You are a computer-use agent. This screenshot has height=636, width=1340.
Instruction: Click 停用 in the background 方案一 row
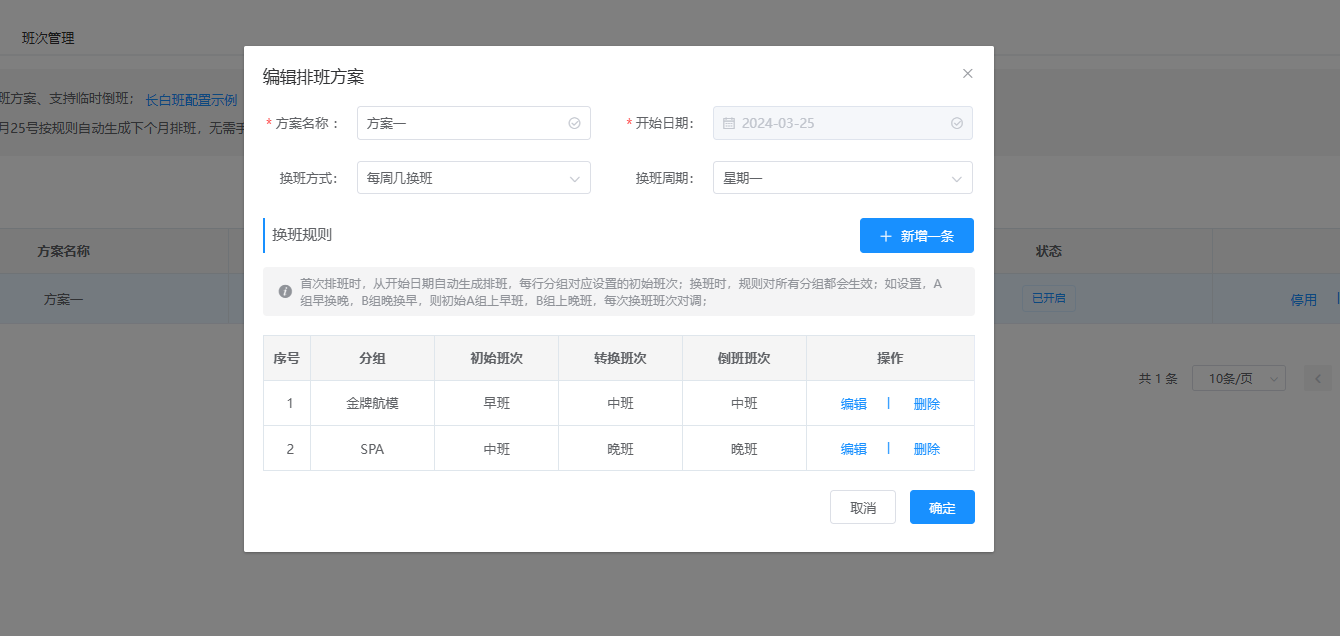pos(1304,299)
